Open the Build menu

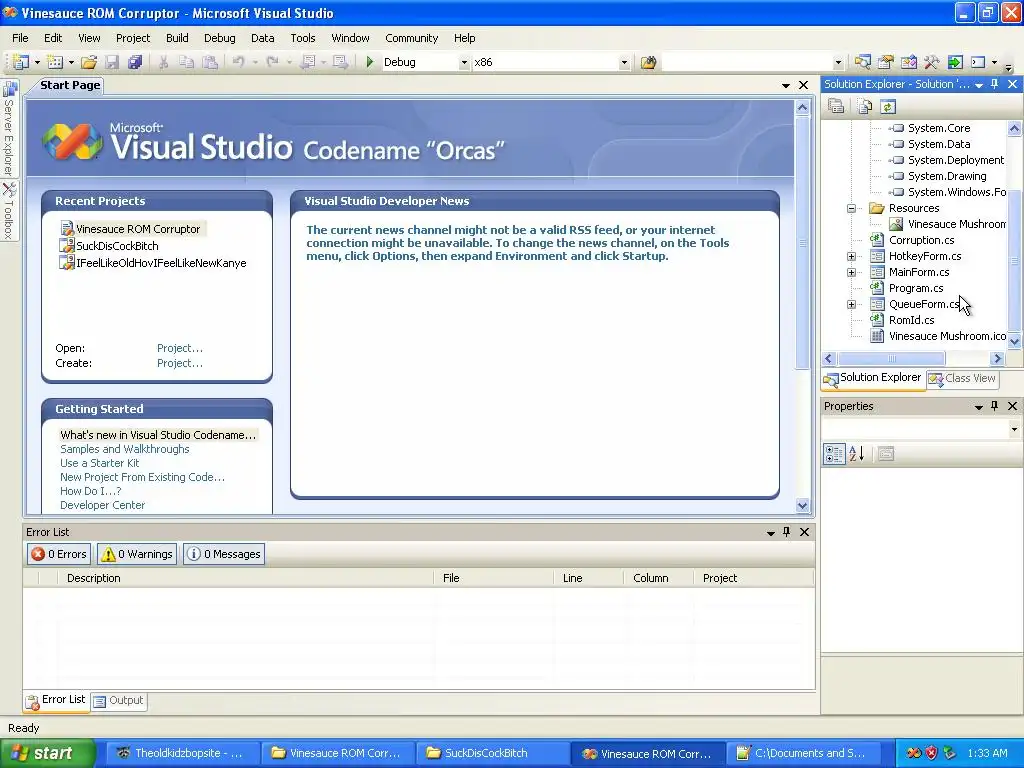[x=177, y=38]
